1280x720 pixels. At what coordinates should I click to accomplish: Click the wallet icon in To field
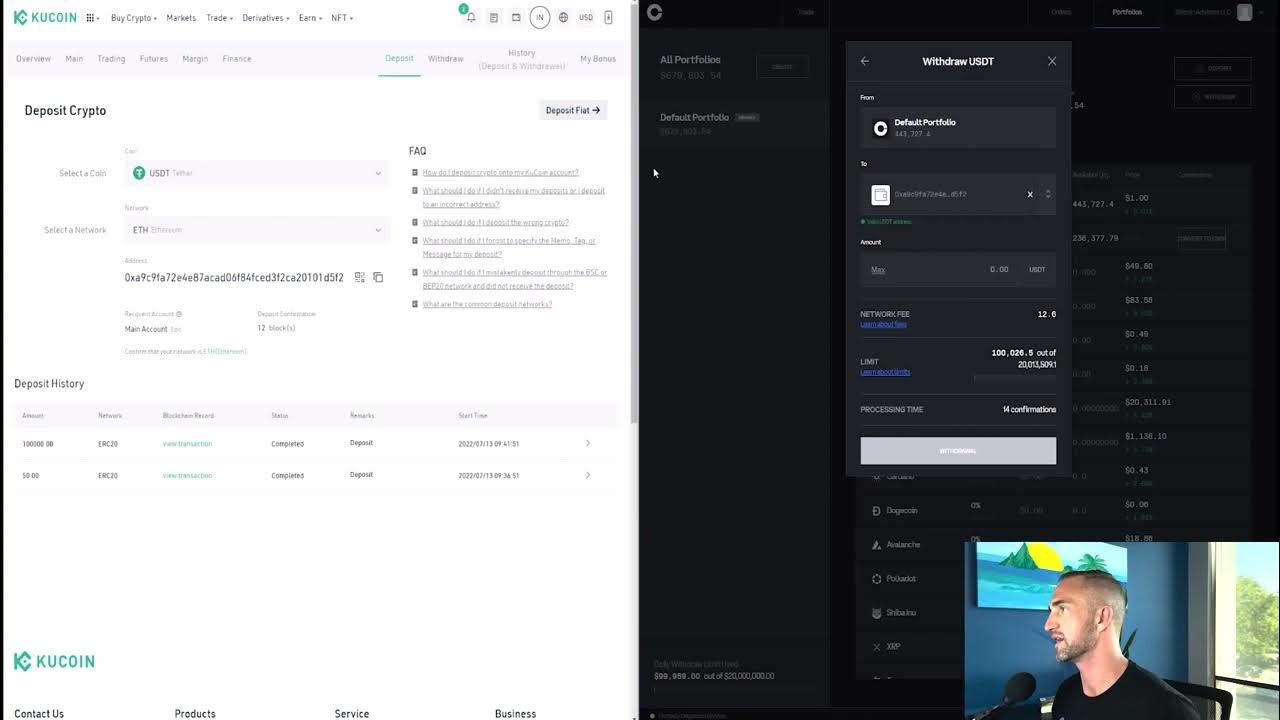click(880, 195)
